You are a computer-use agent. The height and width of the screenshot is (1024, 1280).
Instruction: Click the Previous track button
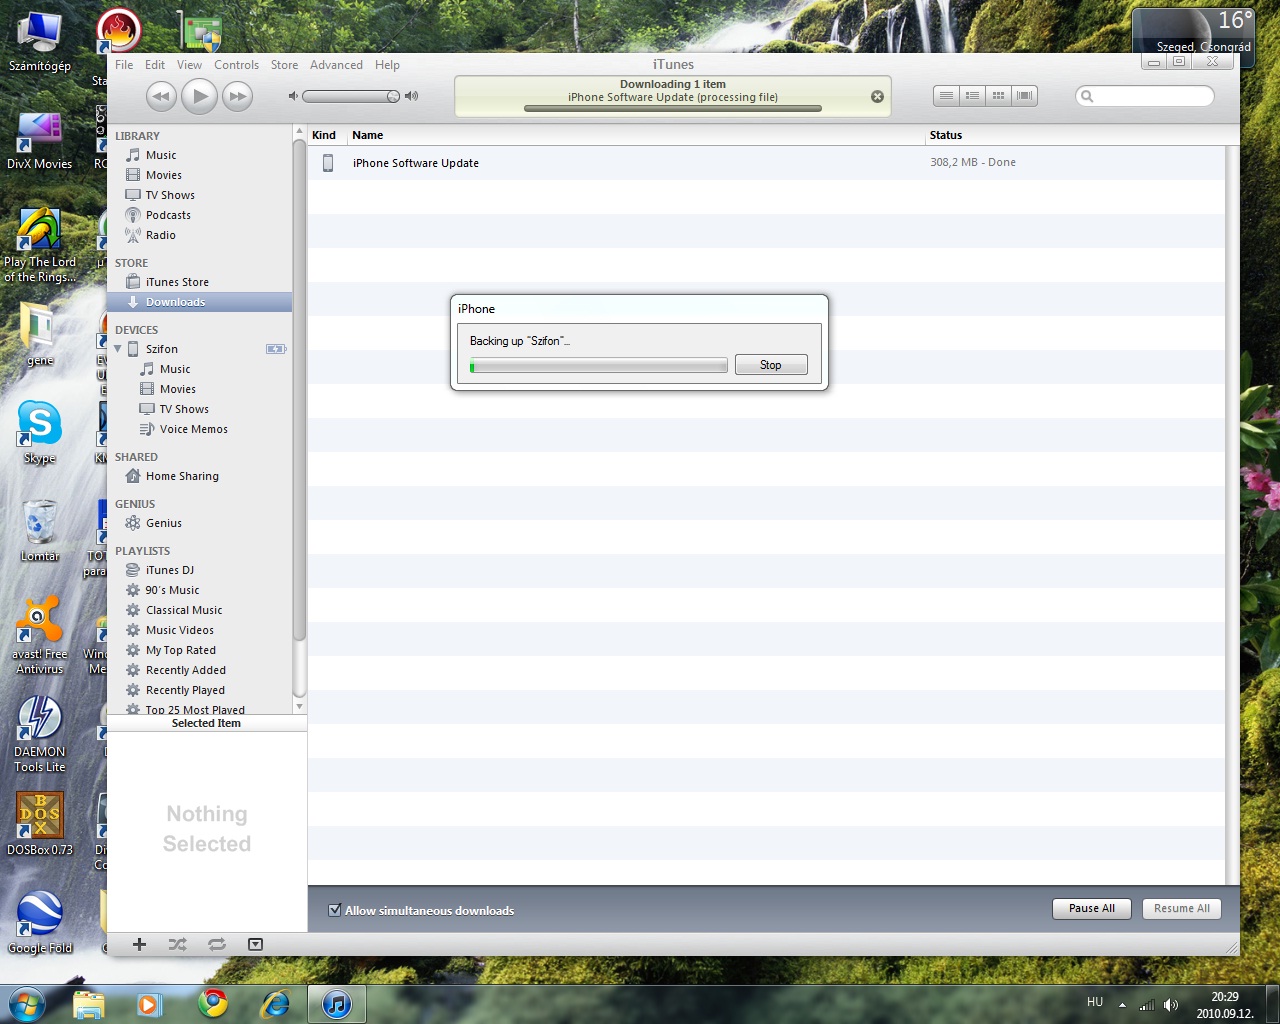(161, 96)
